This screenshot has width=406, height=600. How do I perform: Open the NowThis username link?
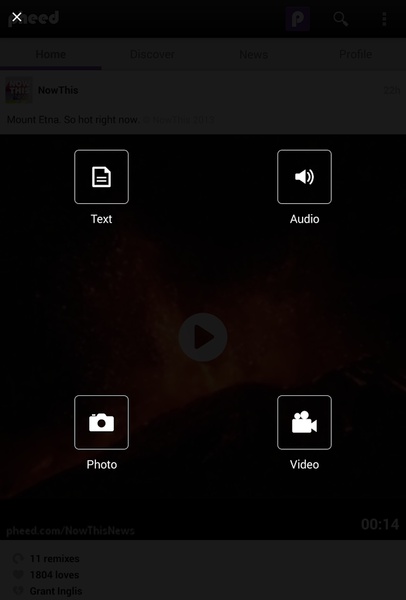(x=58, y=90)
